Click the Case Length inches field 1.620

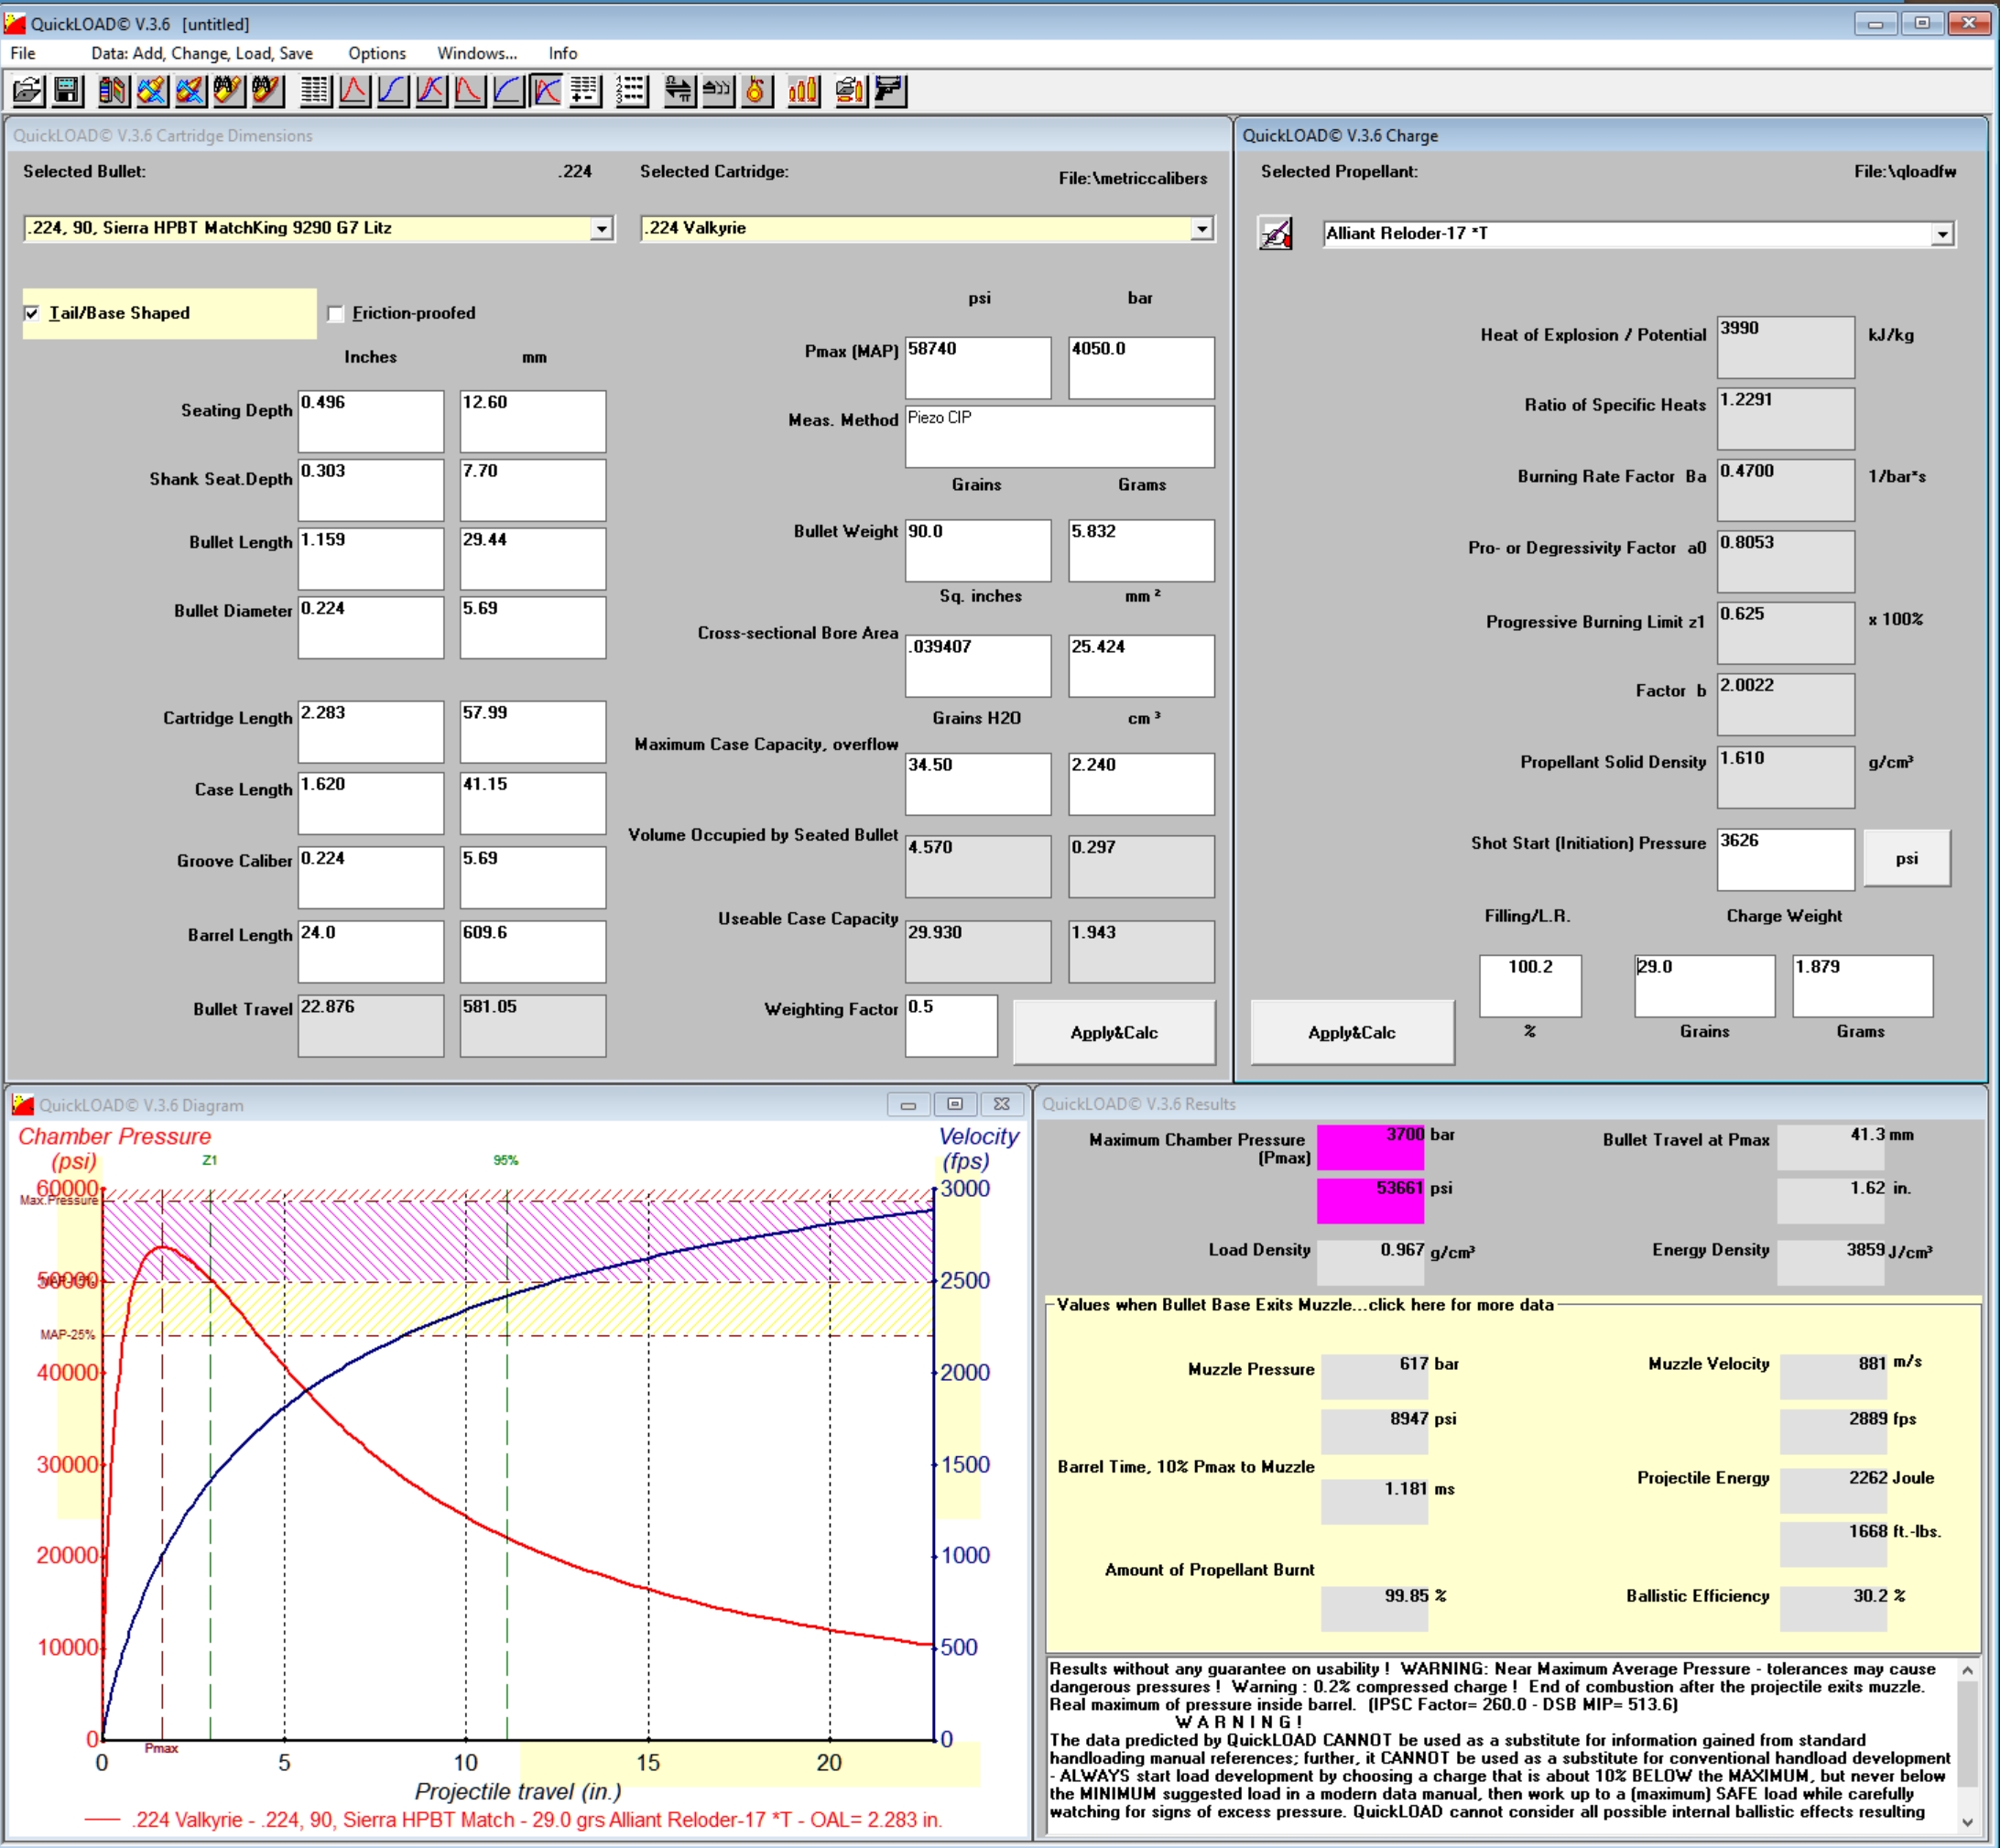(x=370, y=802)
